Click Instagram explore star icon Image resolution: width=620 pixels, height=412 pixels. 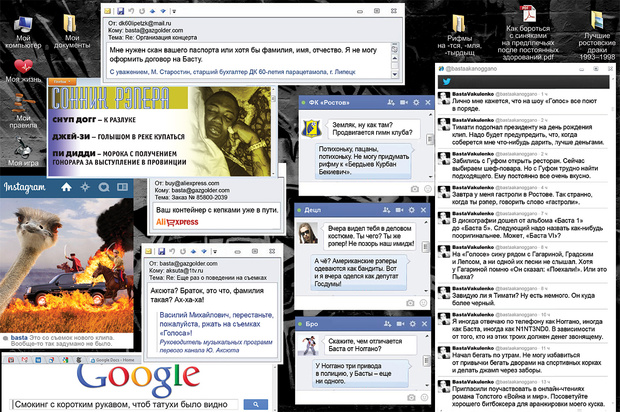(x=85, y=187)
